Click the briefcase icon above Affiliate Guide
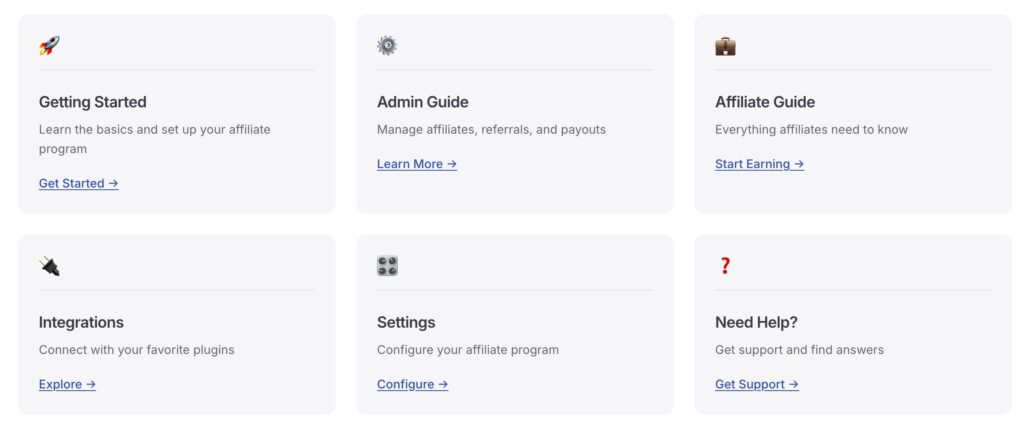The image size is (1024, 432). (725, 45)
